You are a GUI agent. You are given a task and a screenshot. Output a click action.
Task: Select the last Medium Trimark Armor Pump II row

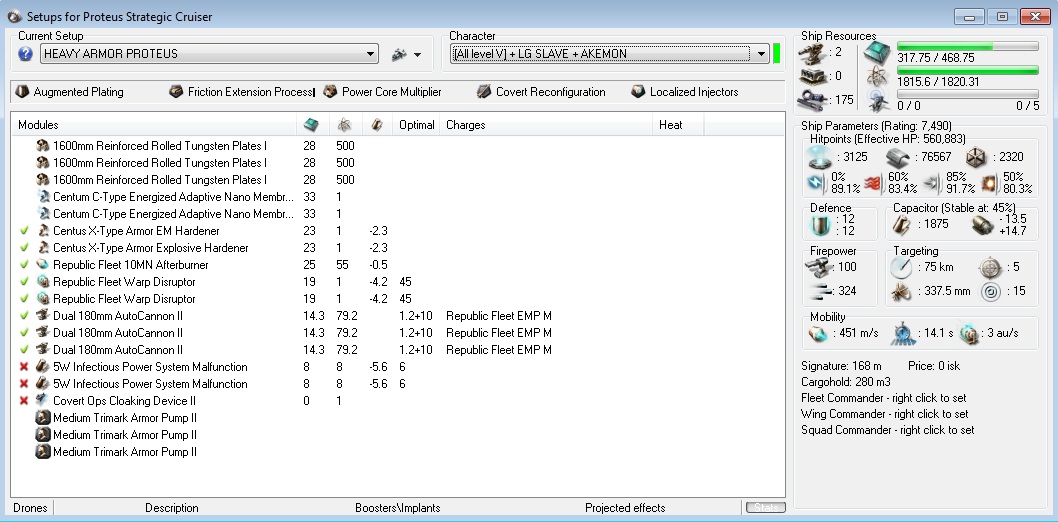(x=398, y=452)
